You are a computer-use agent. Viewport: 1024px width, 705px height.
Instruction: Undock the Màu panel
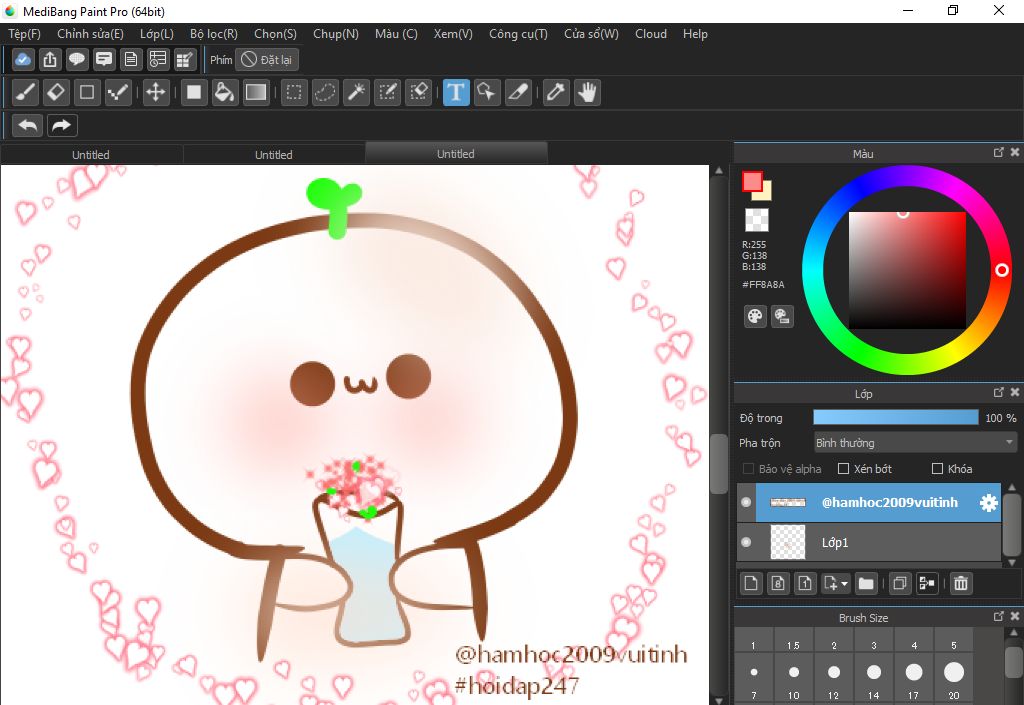999,152
